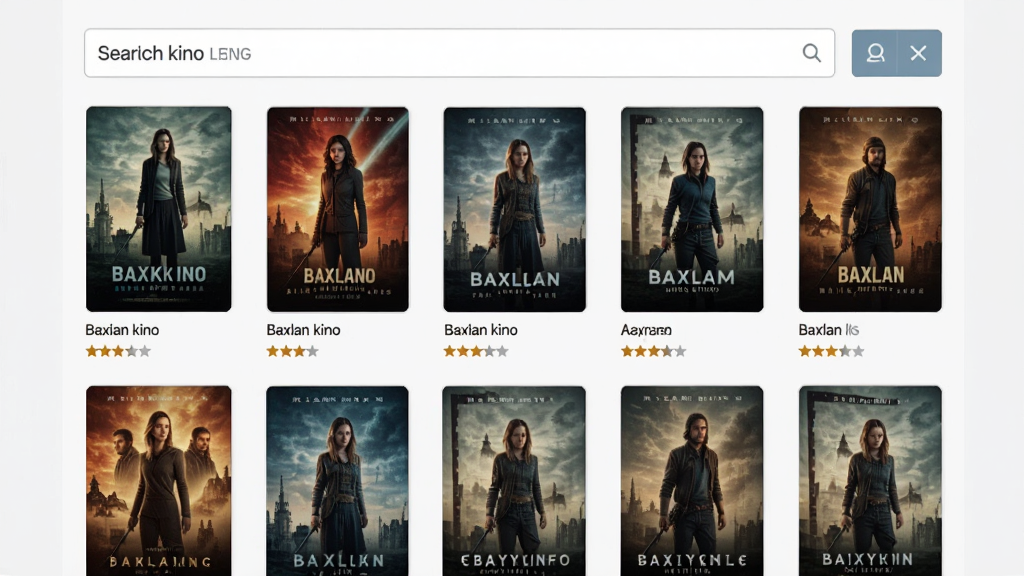
Task: Click star rating under BAXLLAN poster
Action: [x=476, y=351]
